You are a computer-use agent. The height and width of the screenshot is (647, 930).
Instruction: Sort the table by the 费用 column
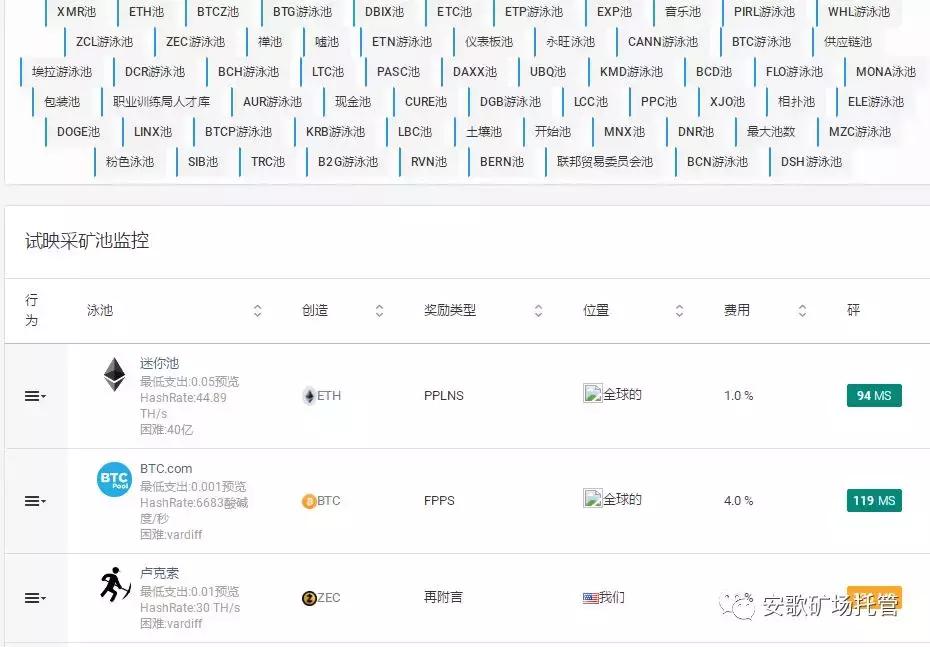[802, 310]
